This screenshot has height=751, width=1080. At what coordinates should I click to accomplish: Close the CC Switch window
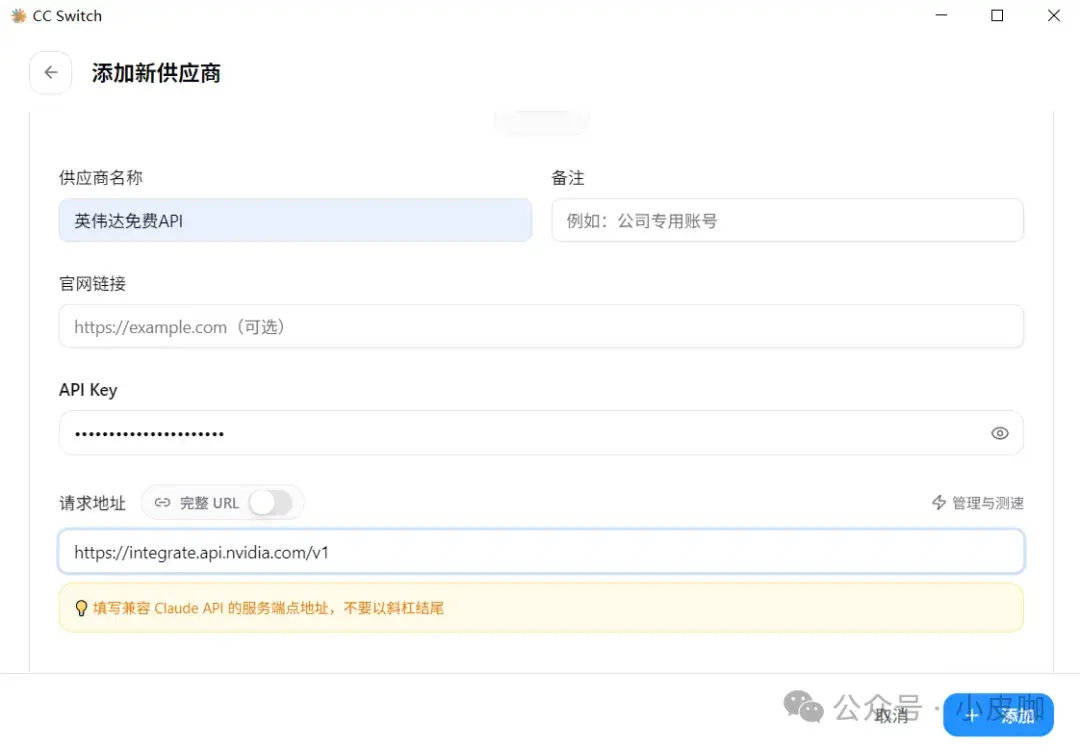[x=1053, y=15]
